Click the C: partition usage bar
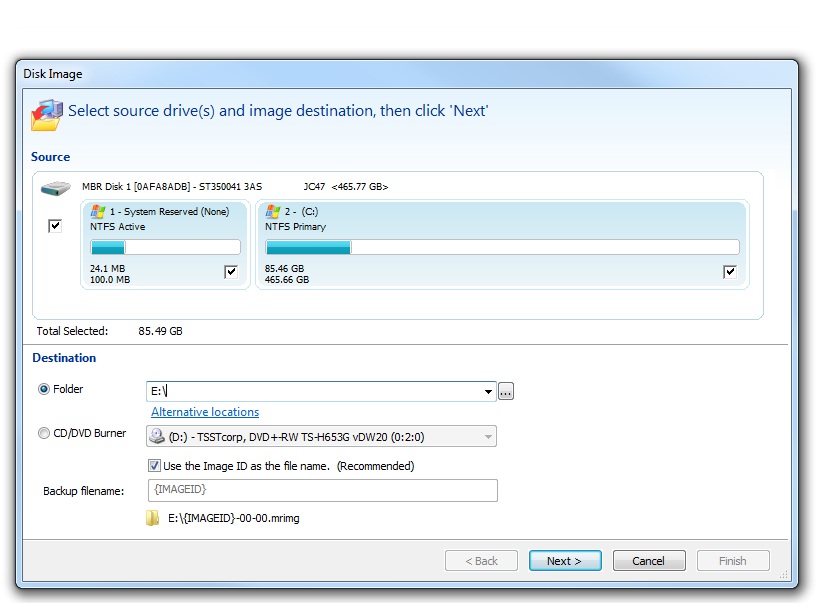The width and height of the screenshot is (816, 606). tap(502, 247)
